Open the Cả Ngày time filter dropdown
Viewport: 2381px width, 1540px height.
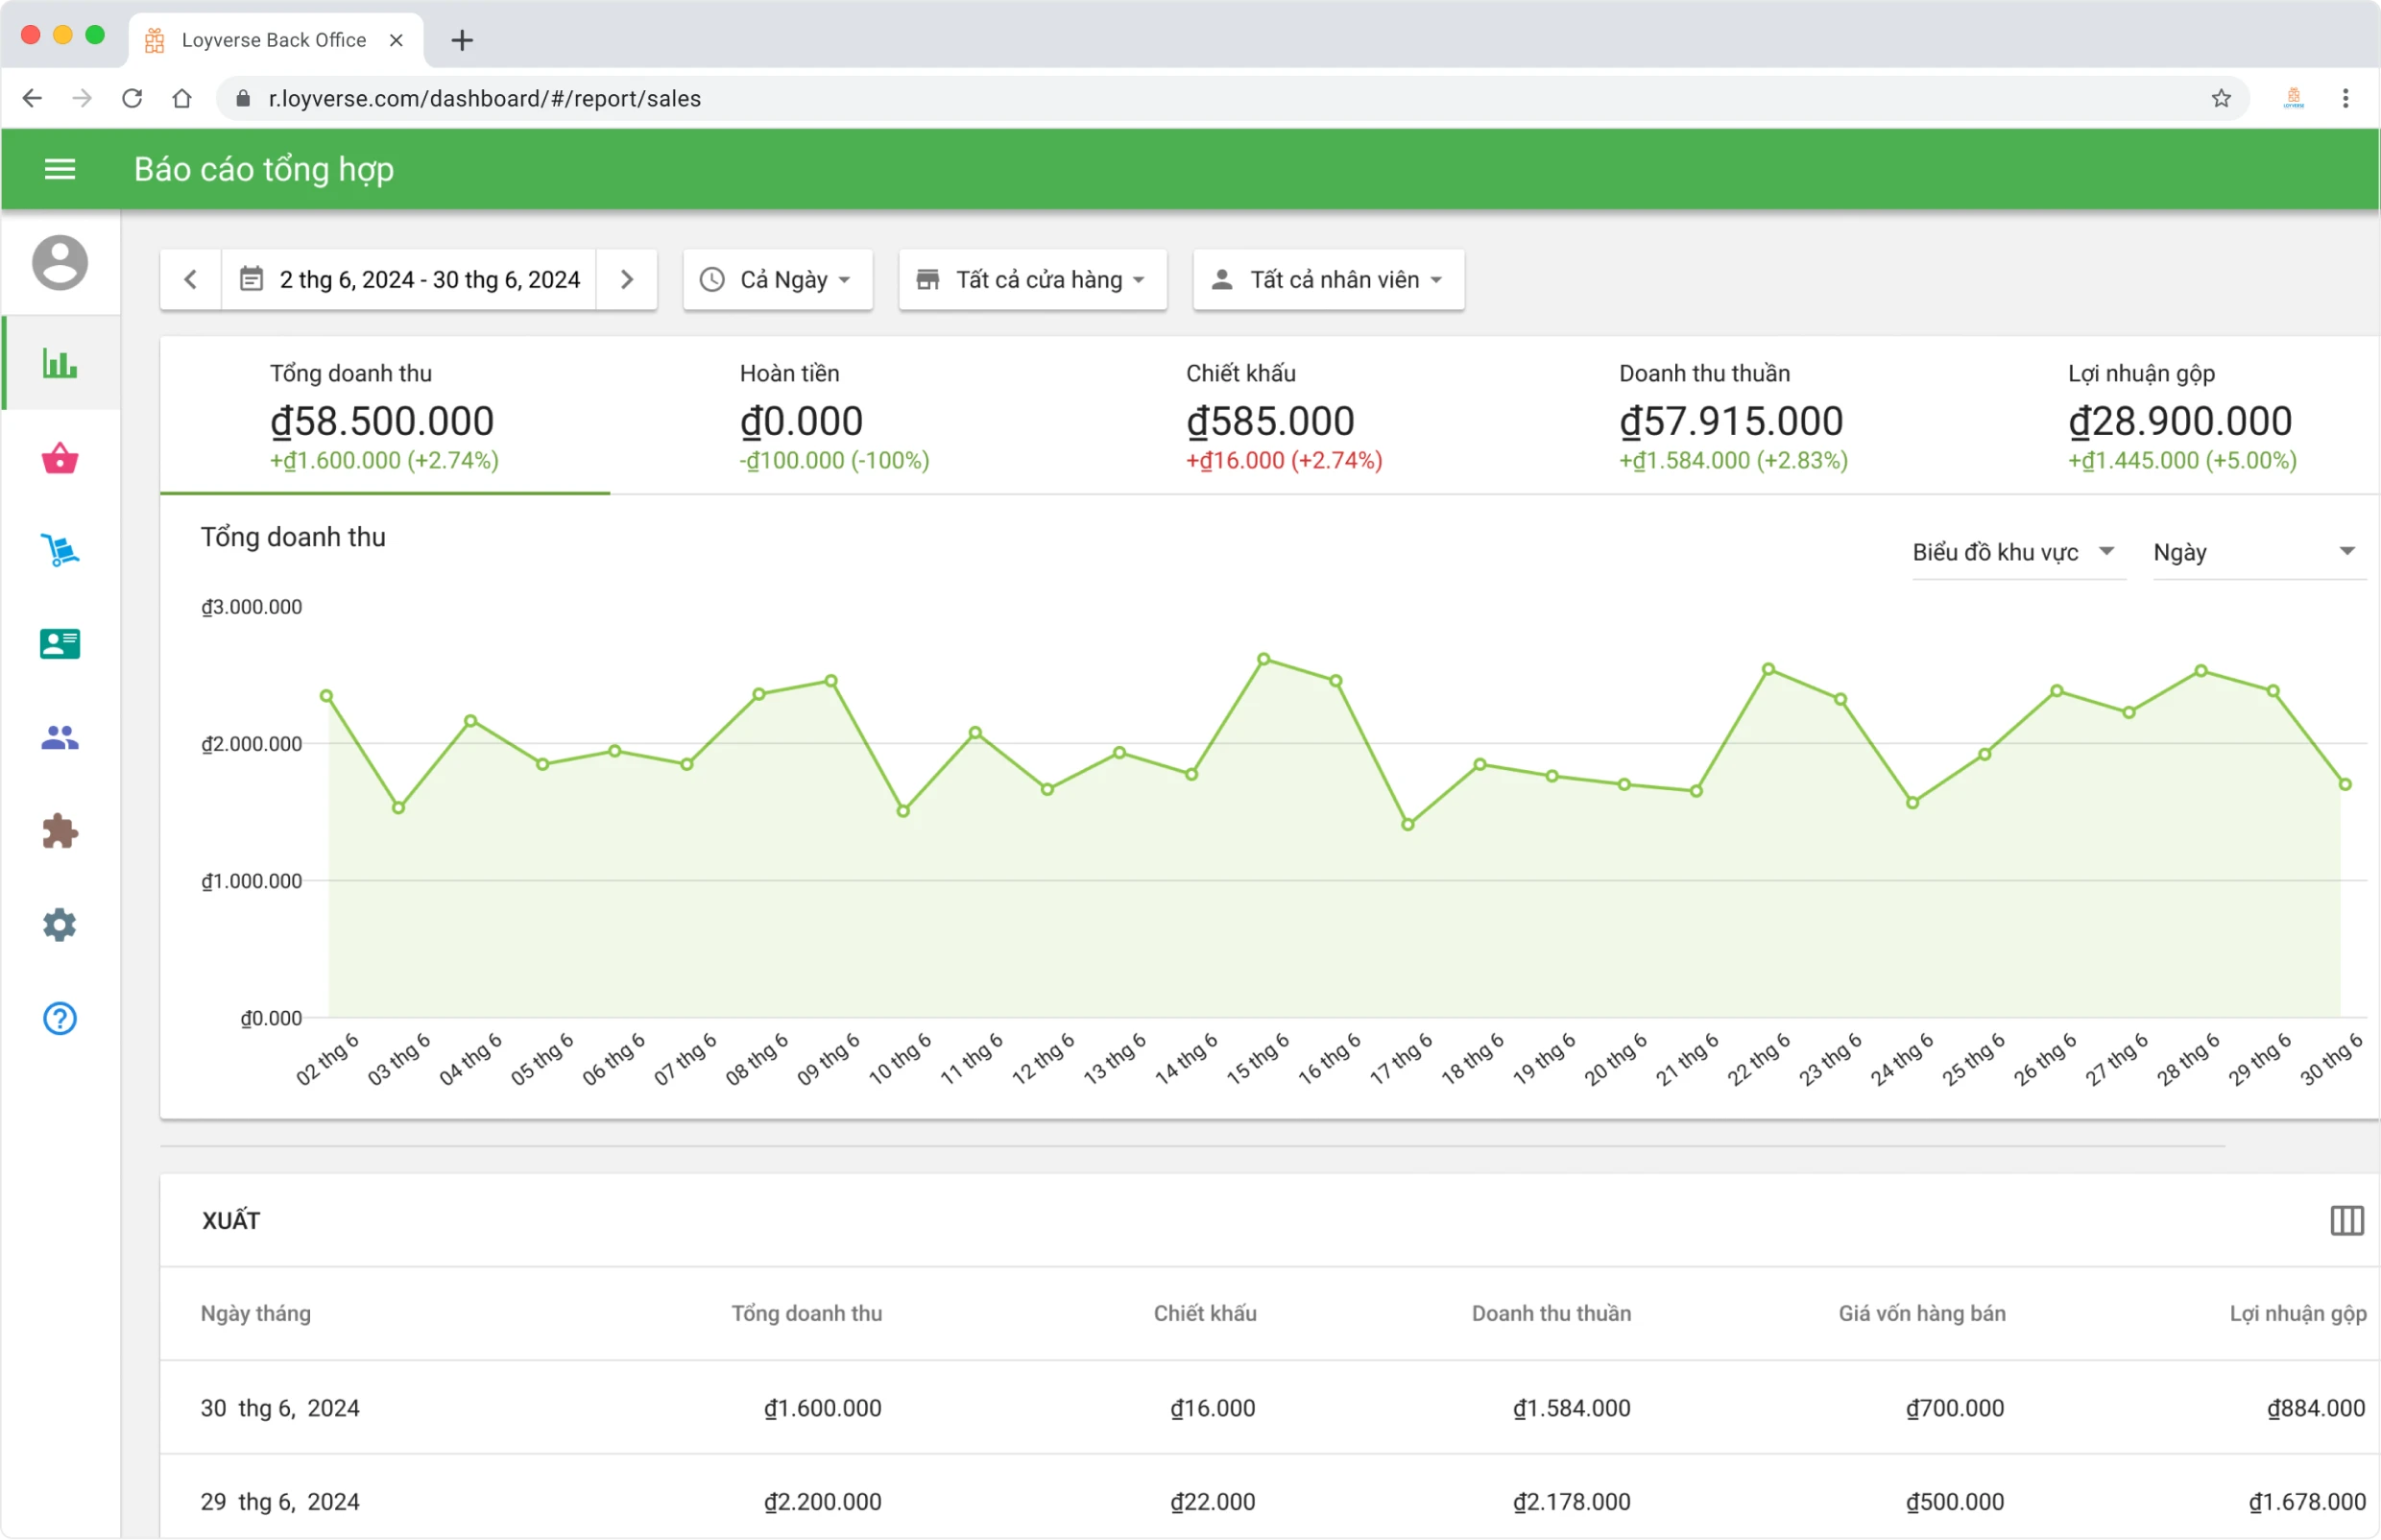[x=778, y=280]
